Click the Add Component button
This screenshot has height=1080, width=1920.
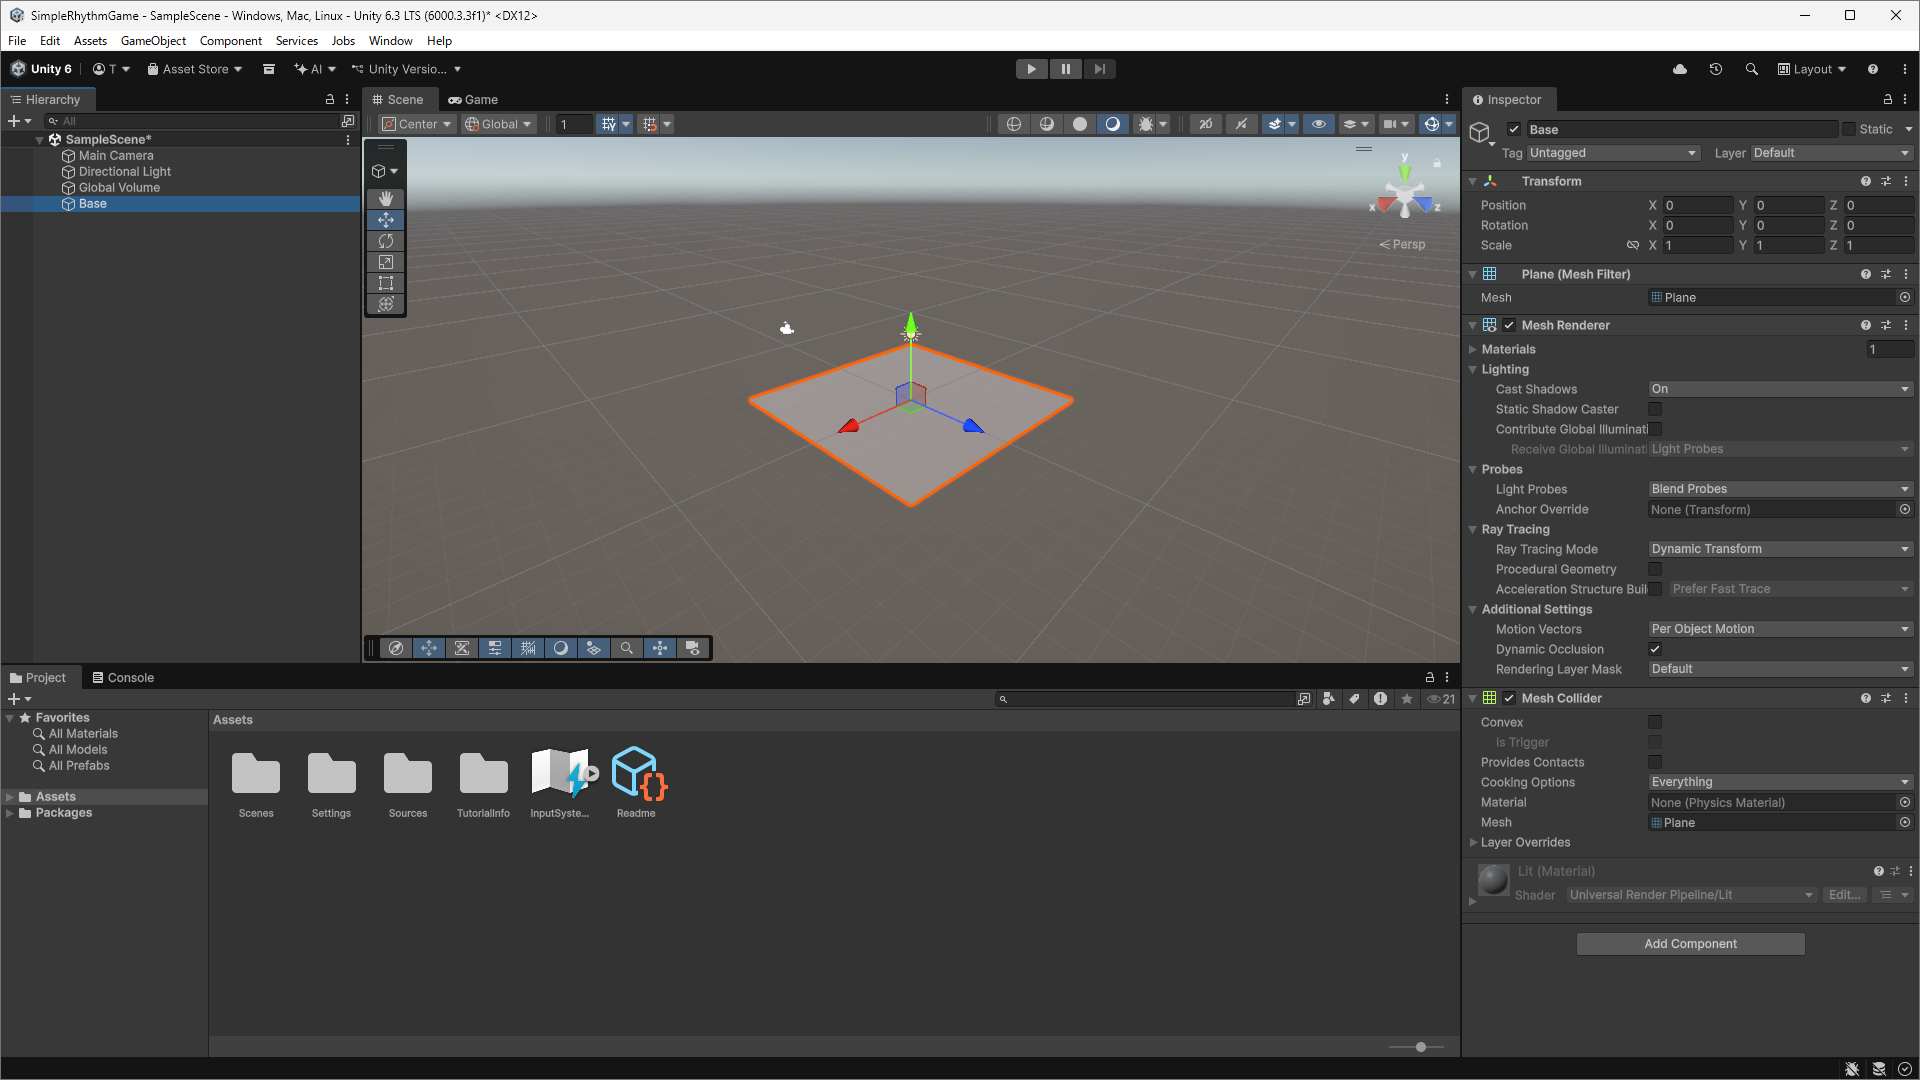click(1690, 944)
